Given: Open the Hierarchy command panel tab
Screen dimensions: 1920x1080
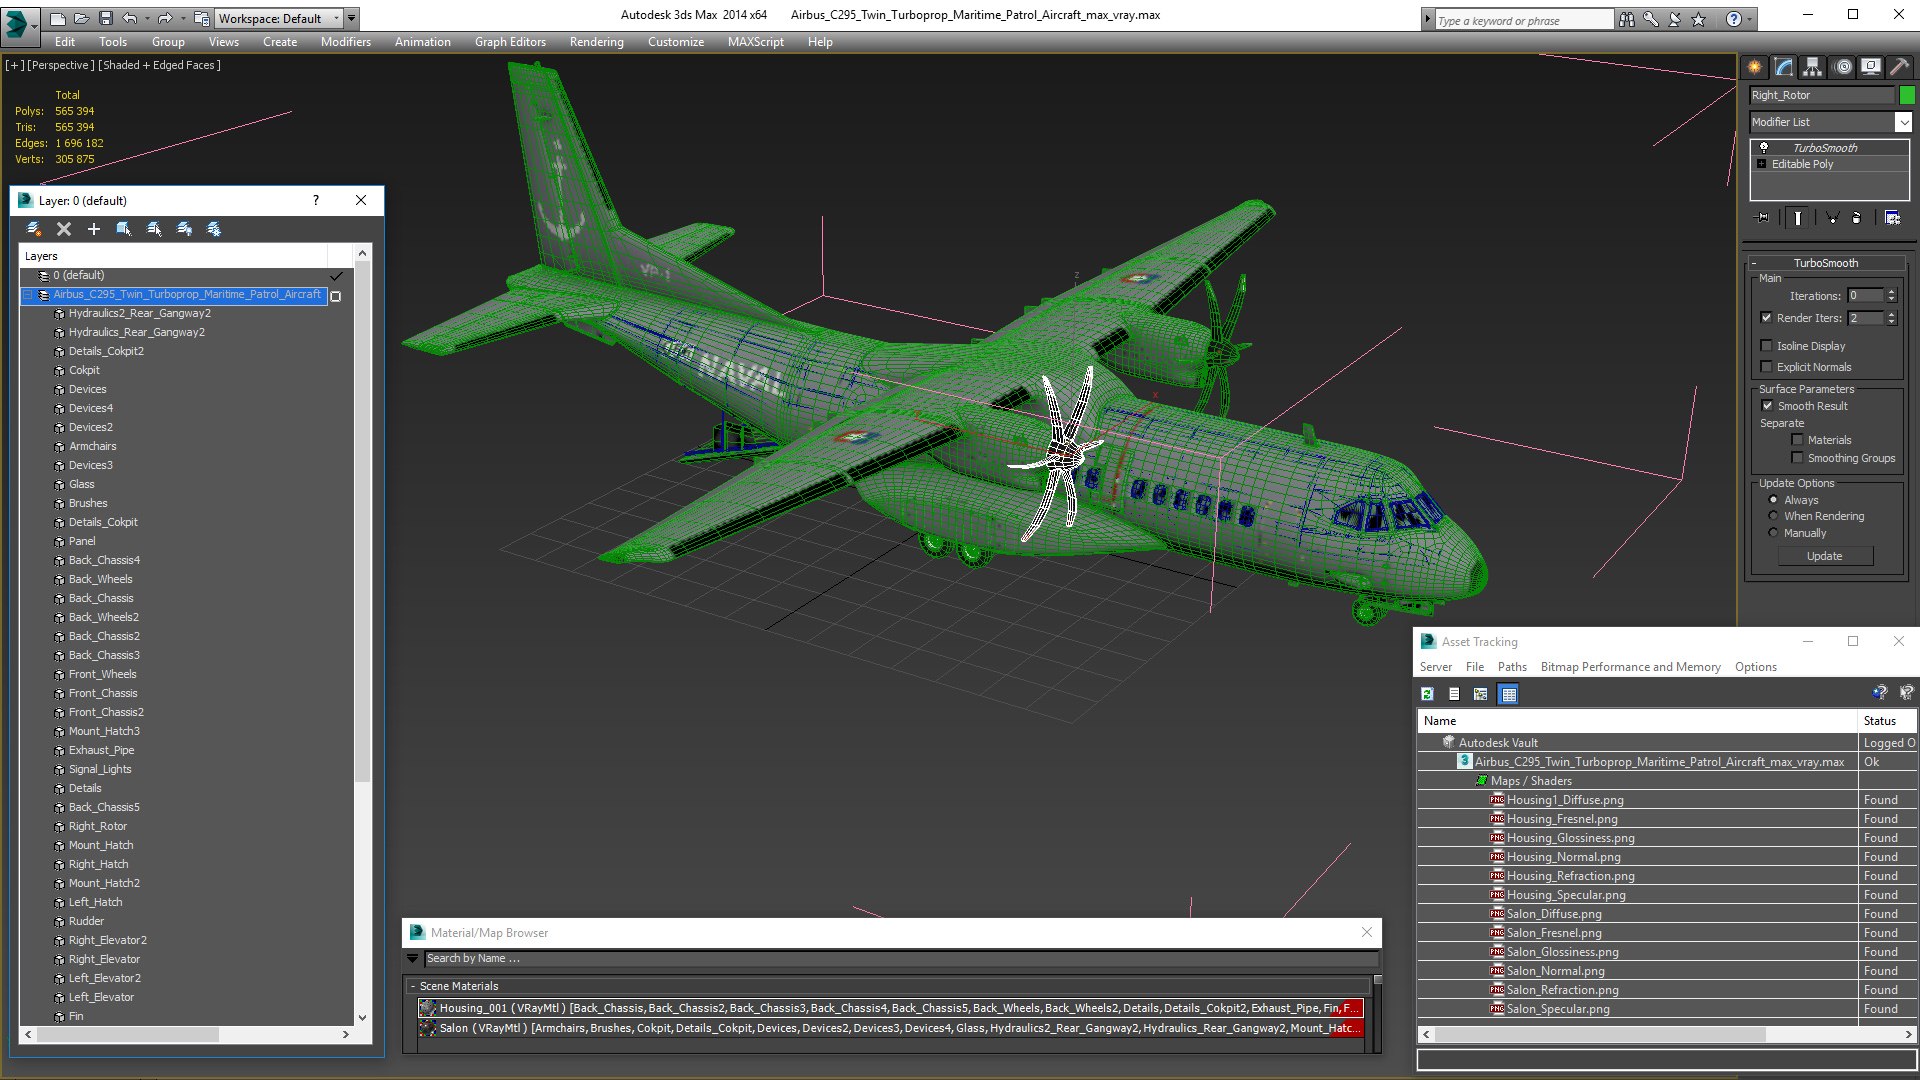Looking at the screenshot, I should (x=1813, y=67).
